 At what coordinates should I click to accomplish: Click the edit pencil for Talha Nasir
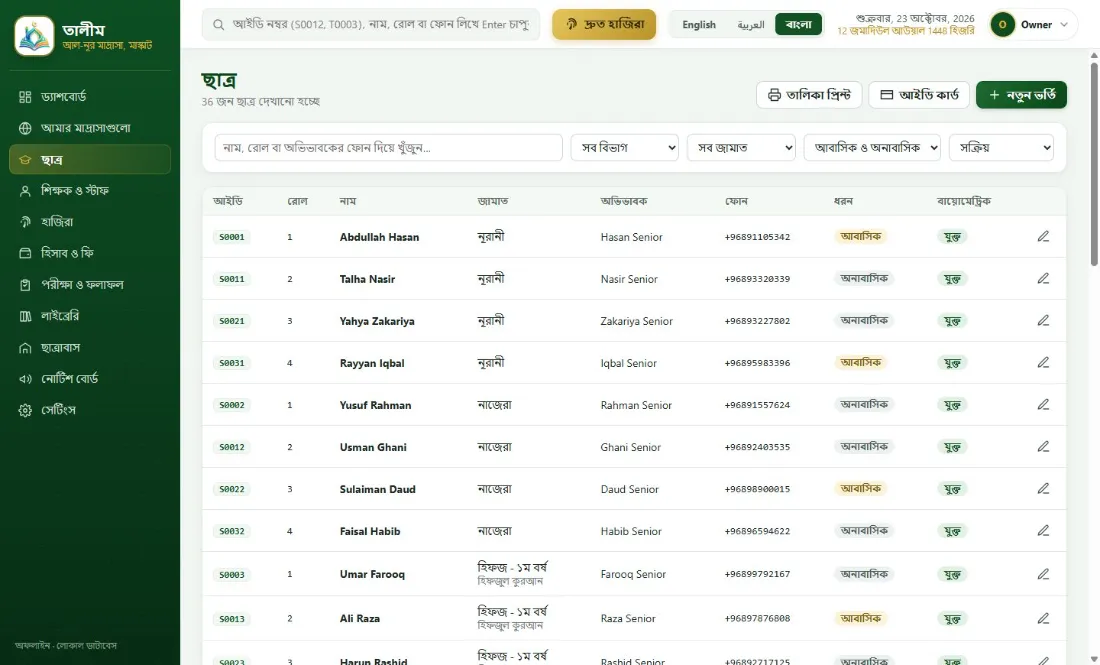pos(1043,278)
